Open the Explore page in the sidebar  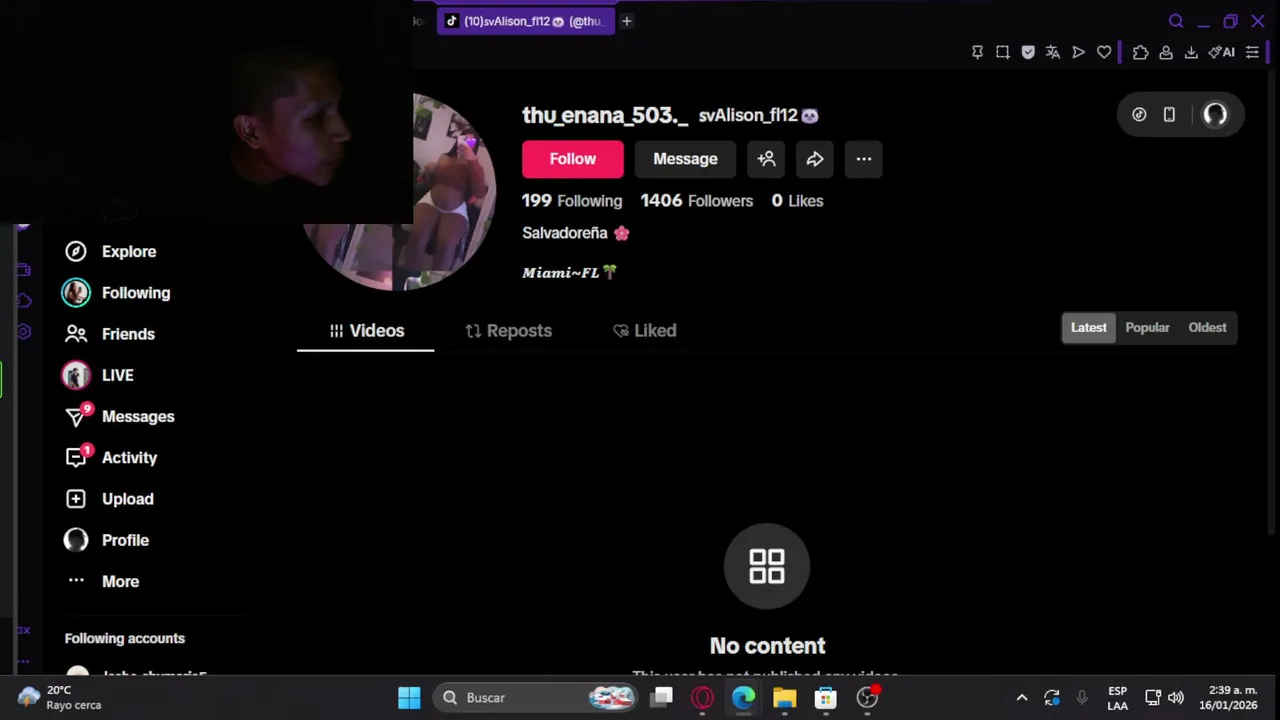pos(110,252)
